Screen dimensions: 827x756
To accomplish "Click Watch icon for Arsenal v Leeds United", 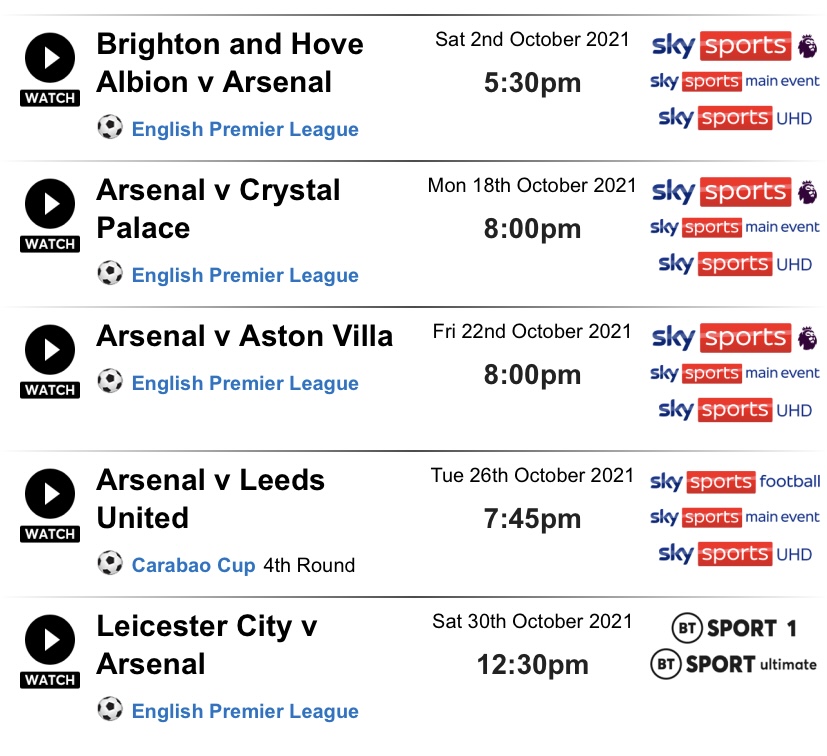I will (x=50, y=506).
